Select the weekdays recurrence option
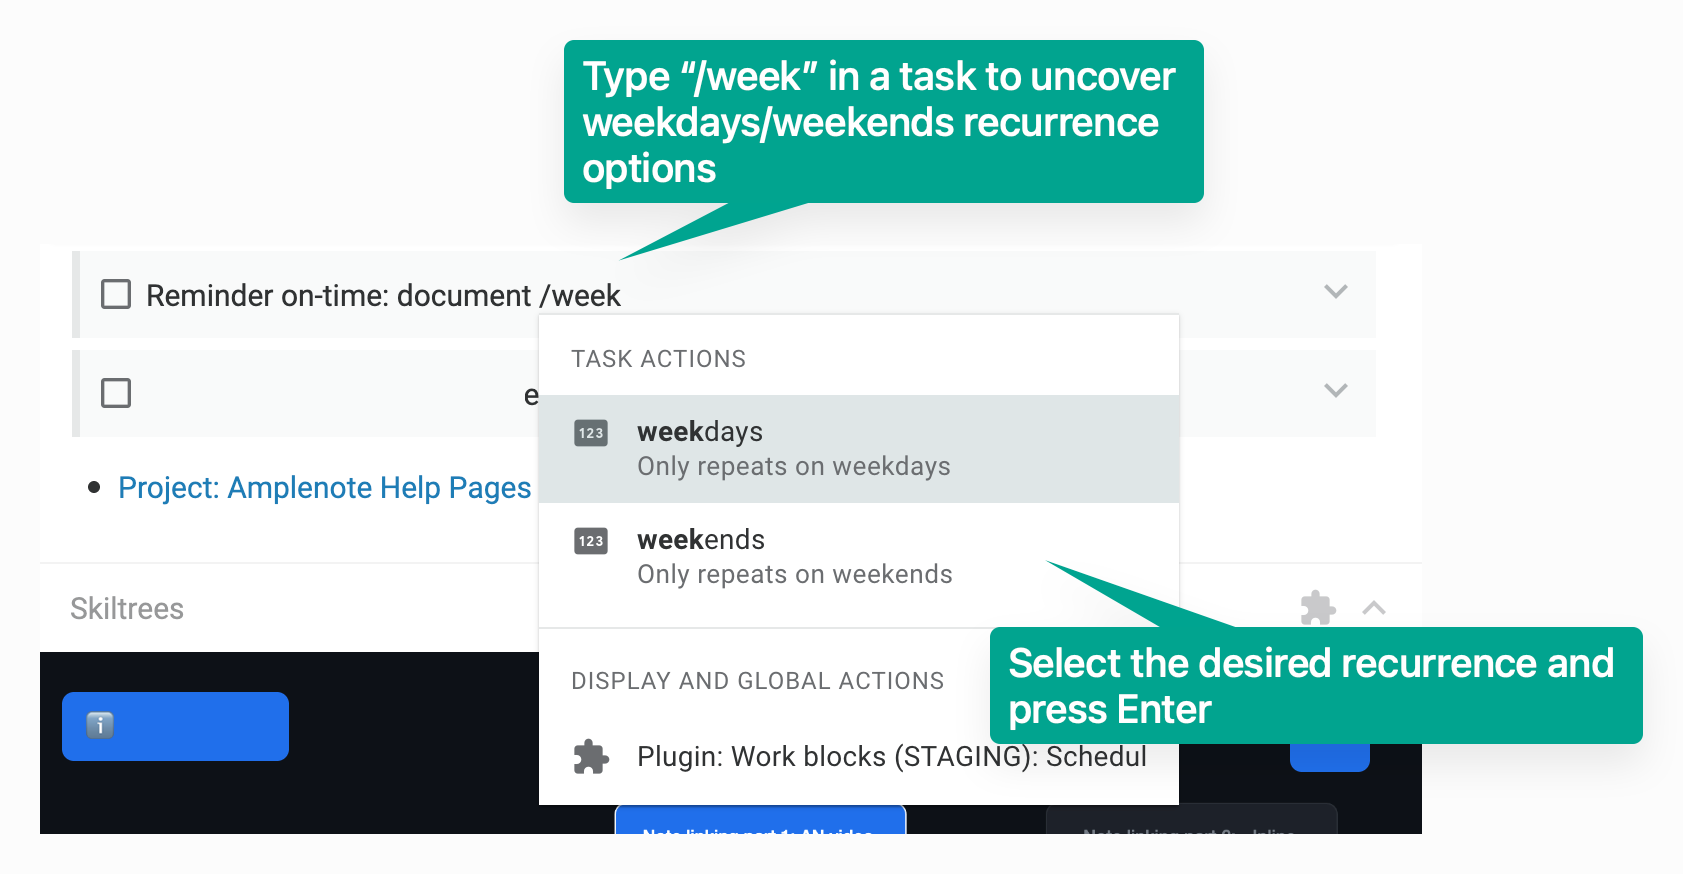The height and width of the screenshot is (874, 1683). tap(859, 449)
